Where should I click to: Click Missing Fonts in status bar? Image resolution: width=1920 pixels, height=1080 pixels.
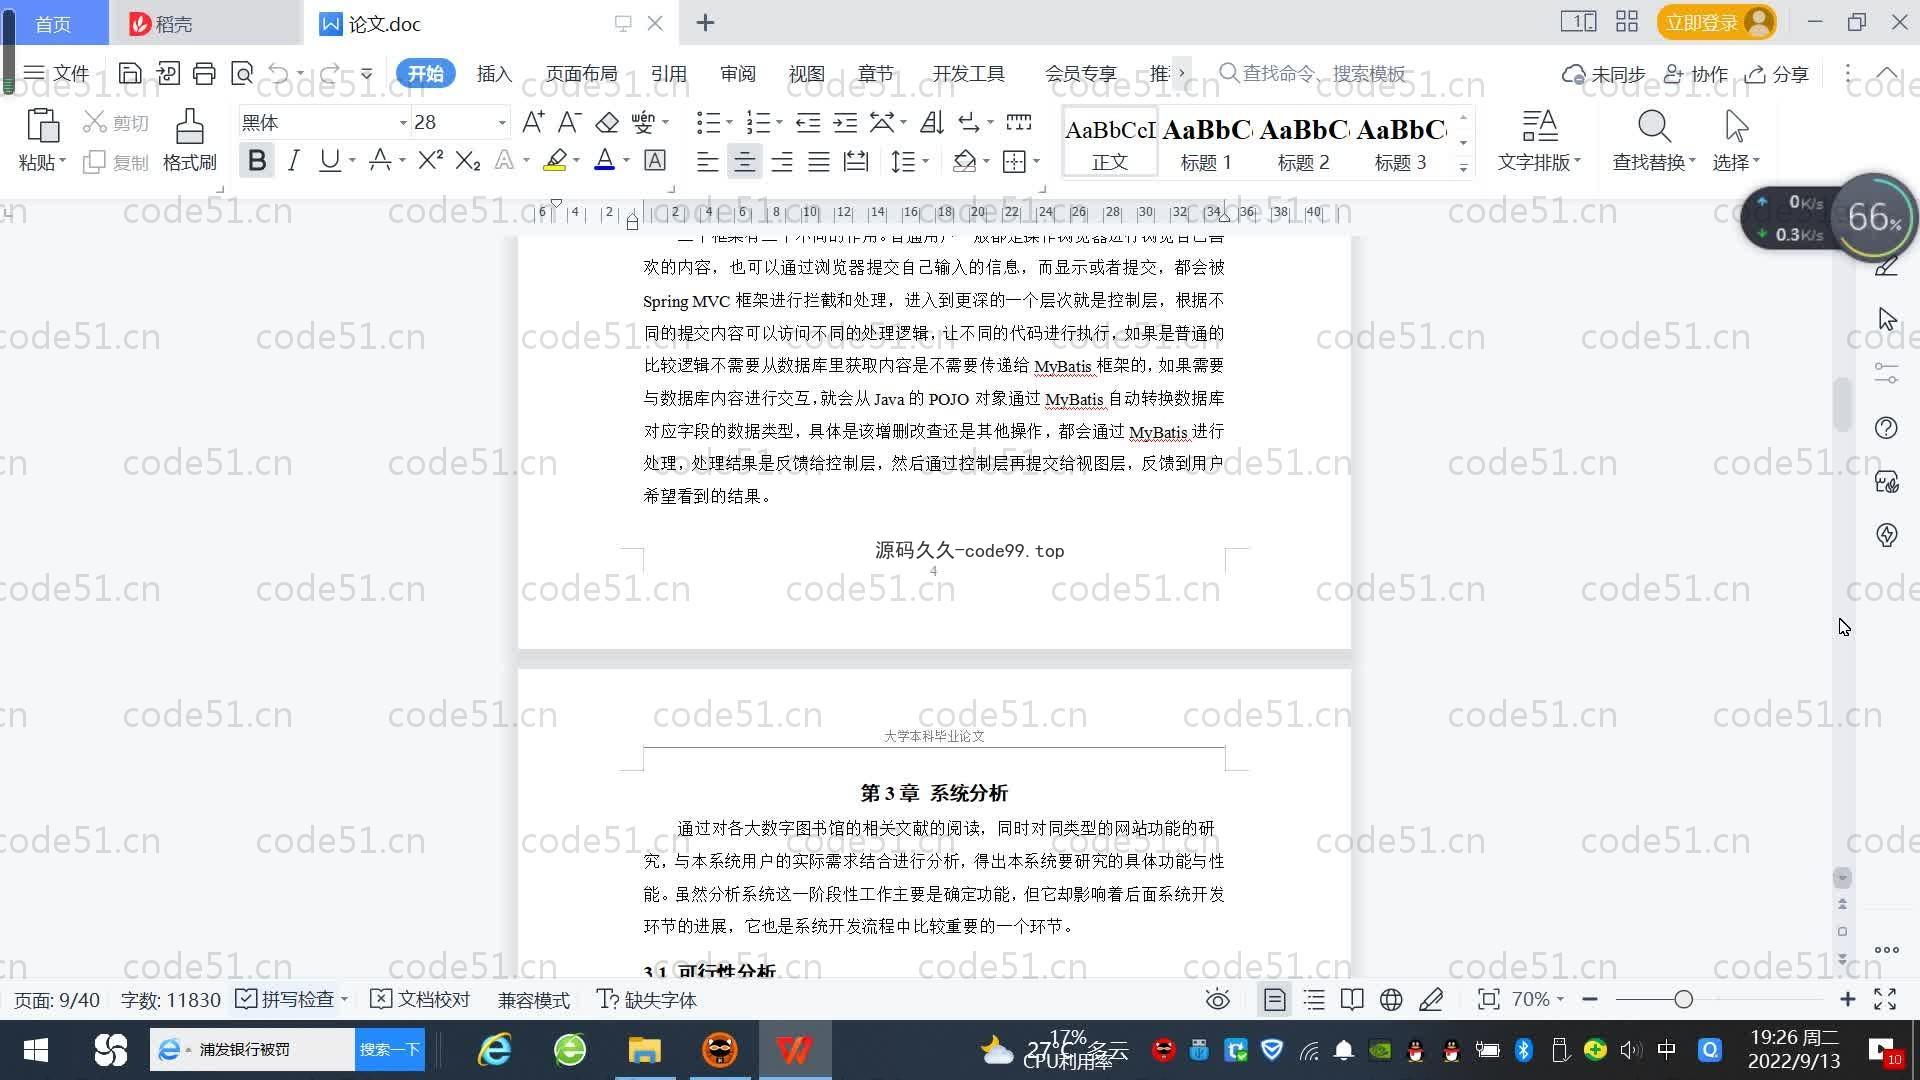(x=646, y=999)
